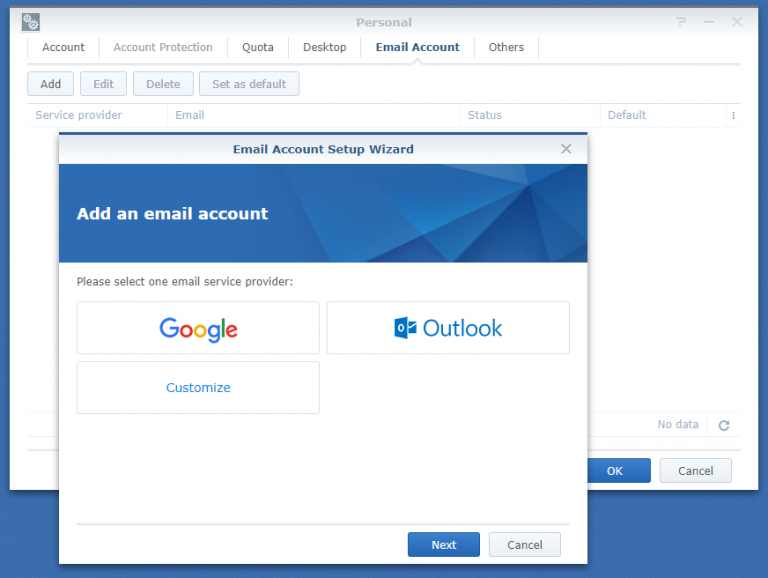Click the Add button in Personal window

point(50,84)
